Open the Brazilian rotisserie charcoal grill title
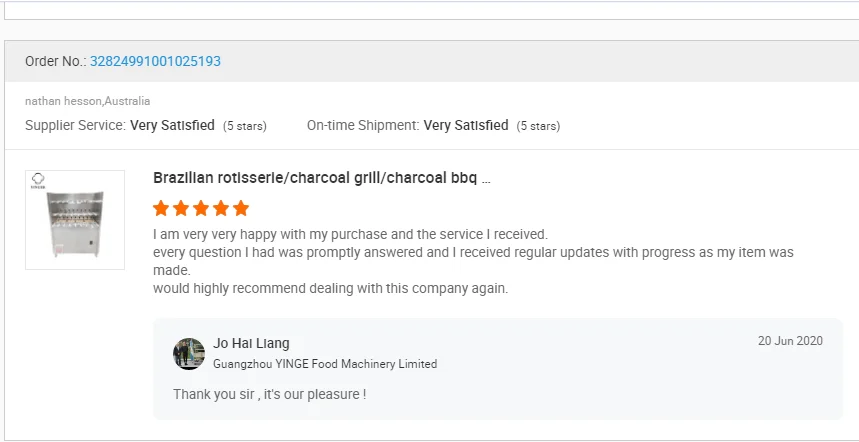859x442 pixels. point(321,178)
